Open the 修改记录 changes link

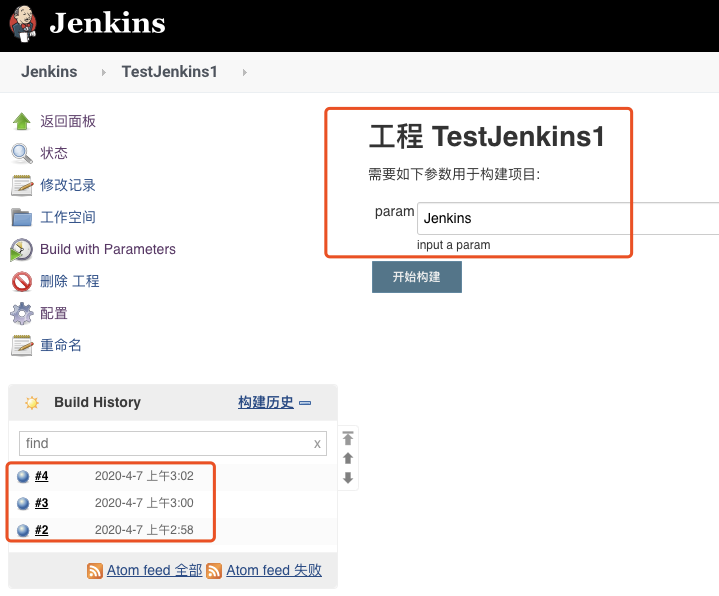(68, 185)
